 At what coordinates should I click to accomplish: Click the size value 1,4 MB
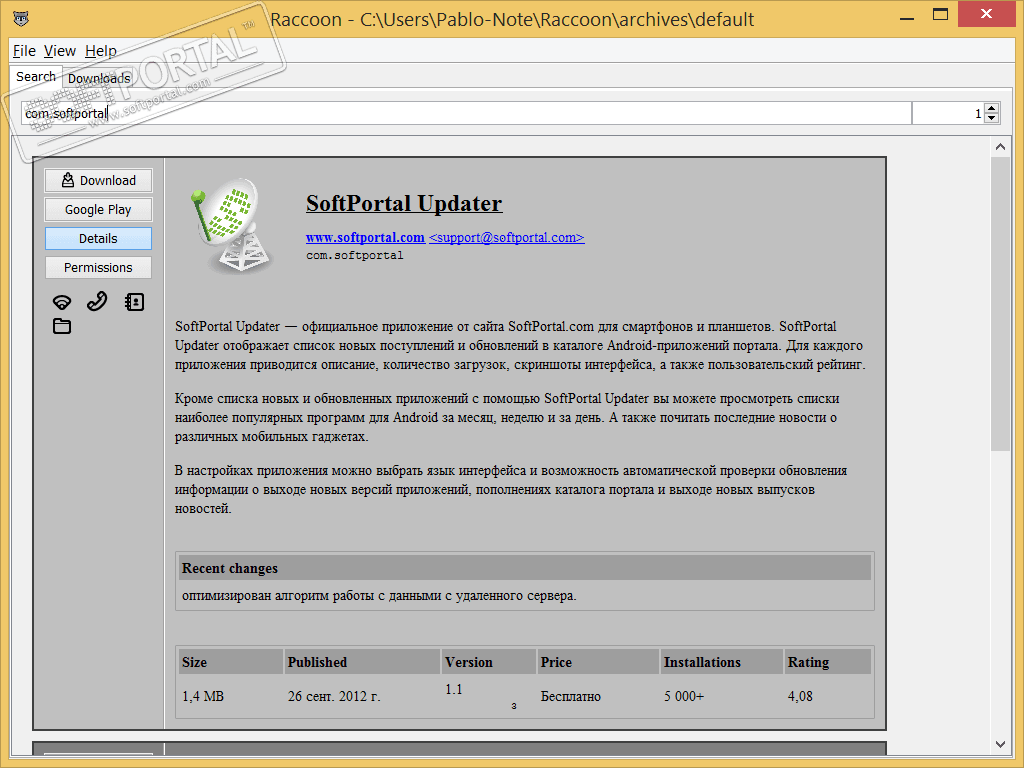(x=203, y=696)
